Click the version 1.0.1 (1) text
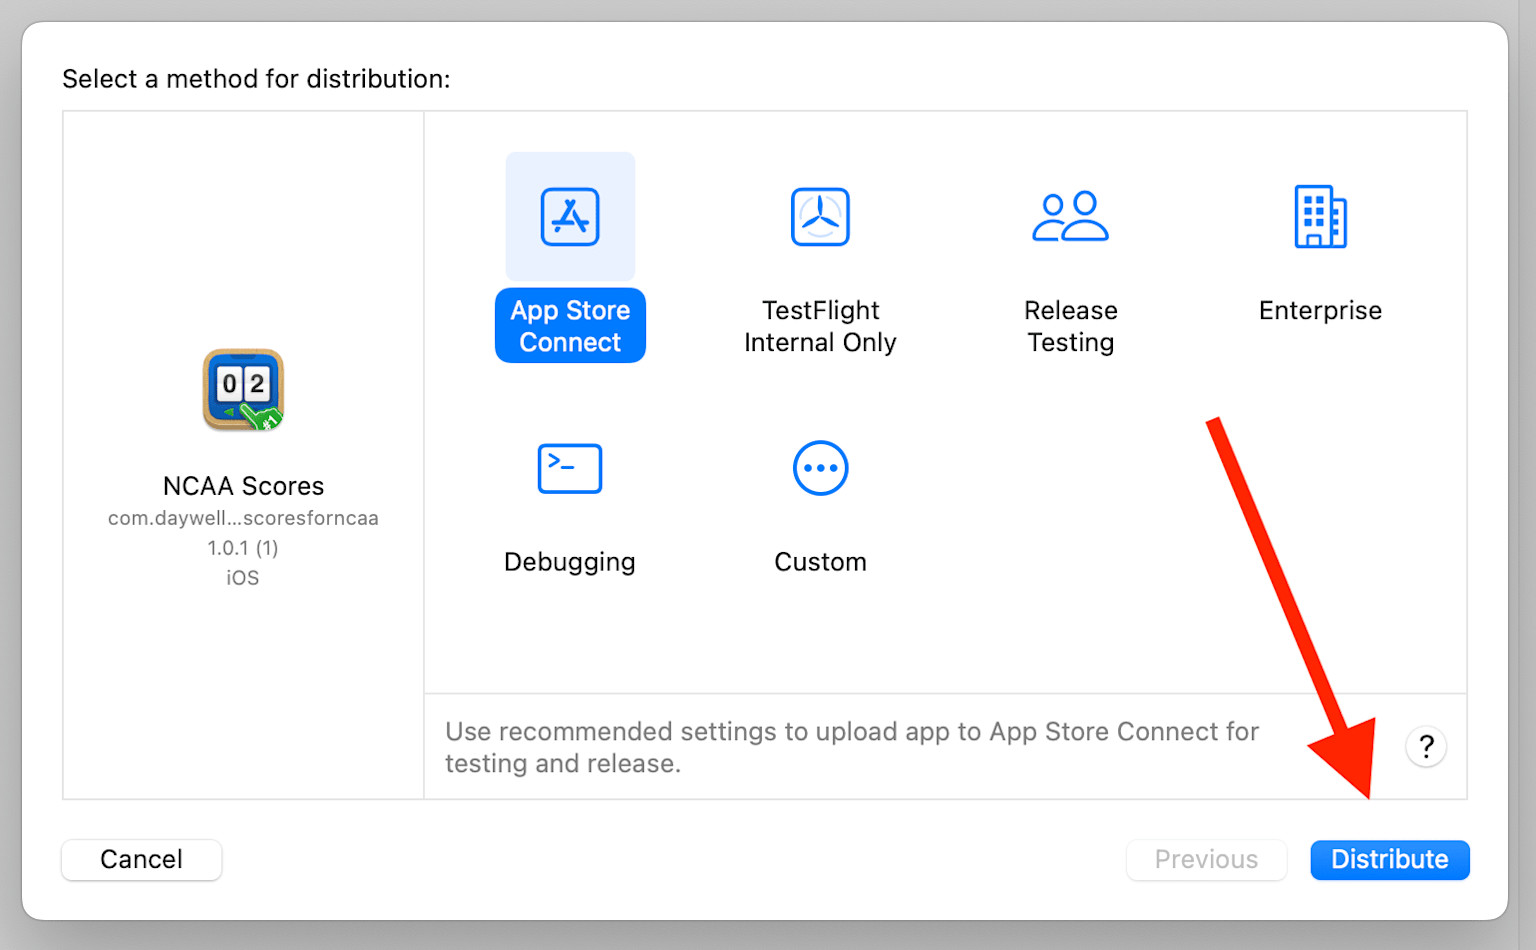Viewport: 1536px width, 950px height. point(243,548)
